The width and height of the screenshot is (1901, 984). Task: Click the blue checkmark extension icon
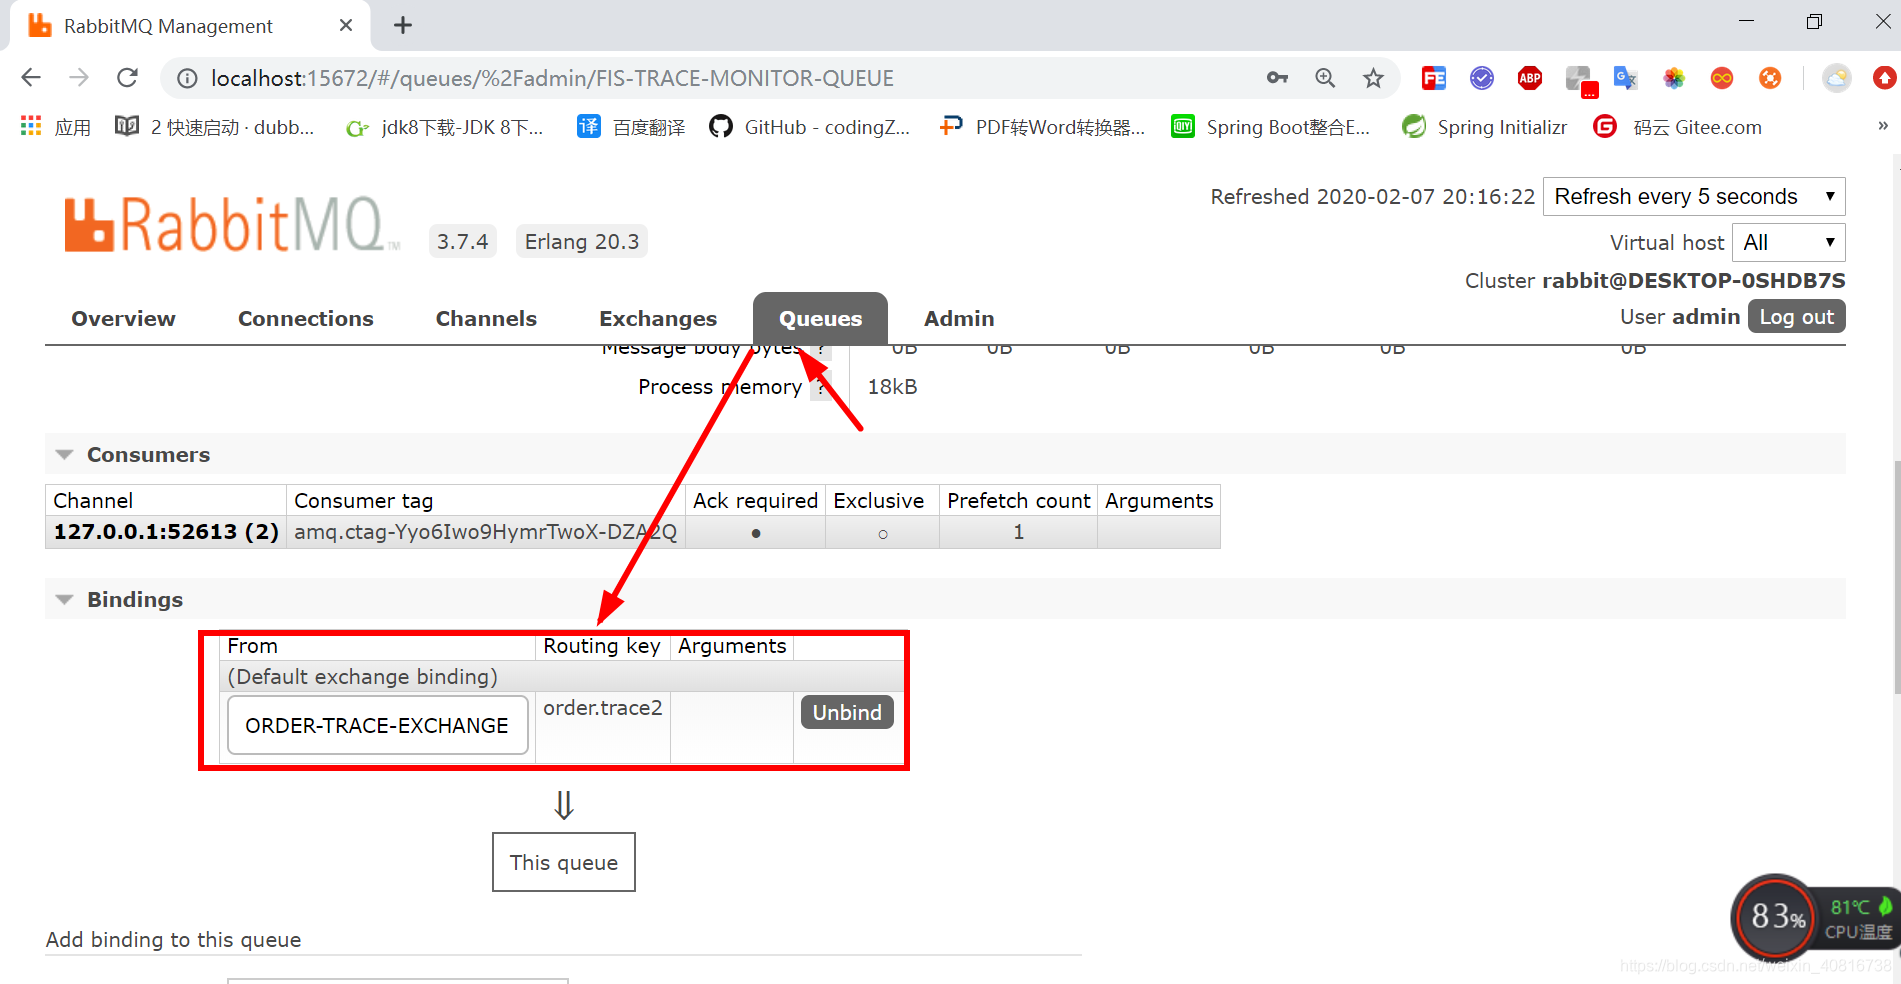coord(1482,78)
